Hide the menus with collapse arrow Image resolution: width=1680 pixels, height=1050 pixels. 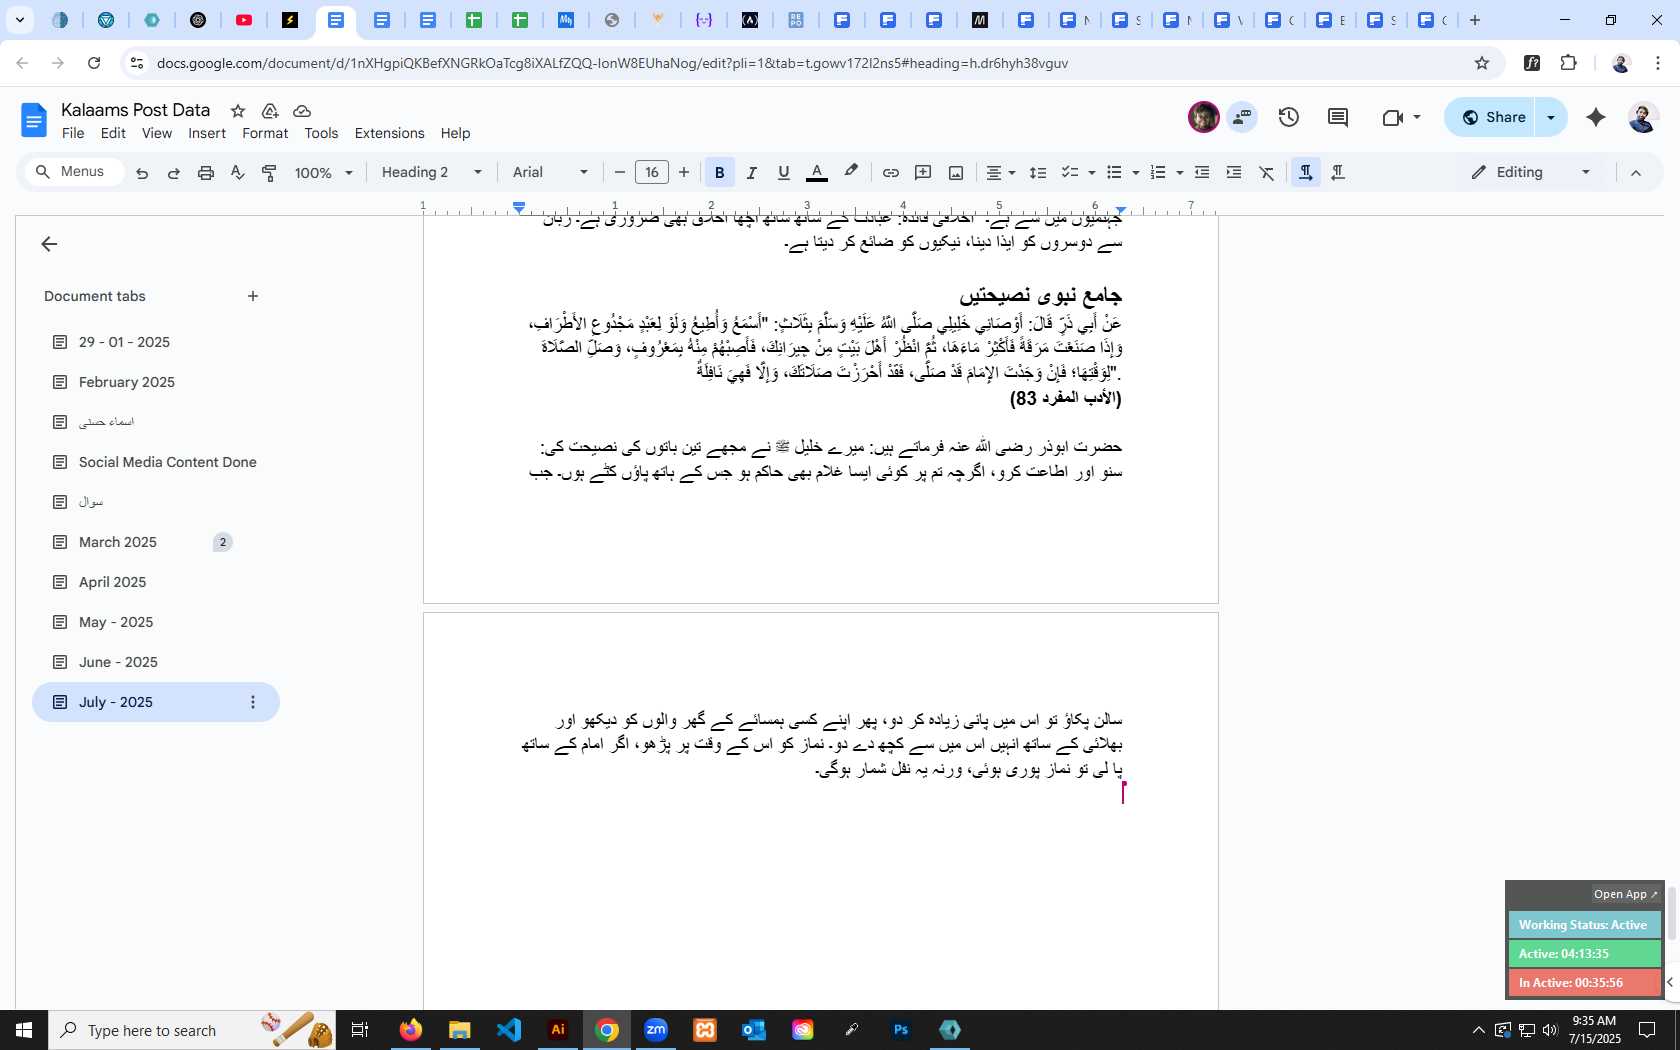click(x=1636, y=173)
